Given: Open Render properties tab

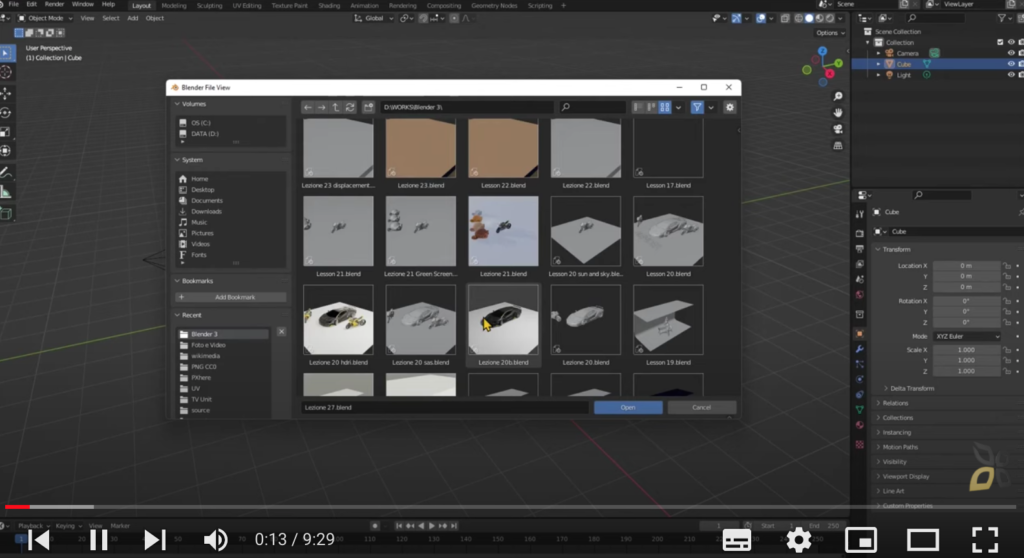Looking at the screenshot, I should [x=859, y=233].
